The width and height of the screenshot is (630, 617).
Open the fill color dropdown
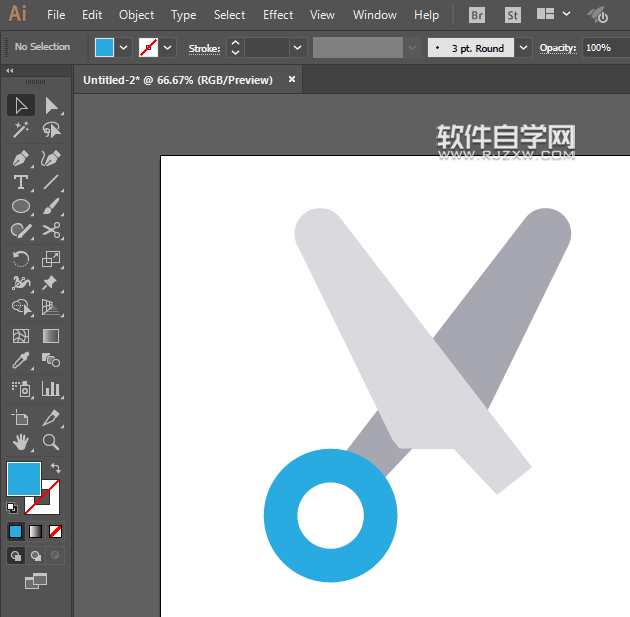pyautogui.click(x=124, y=47)
